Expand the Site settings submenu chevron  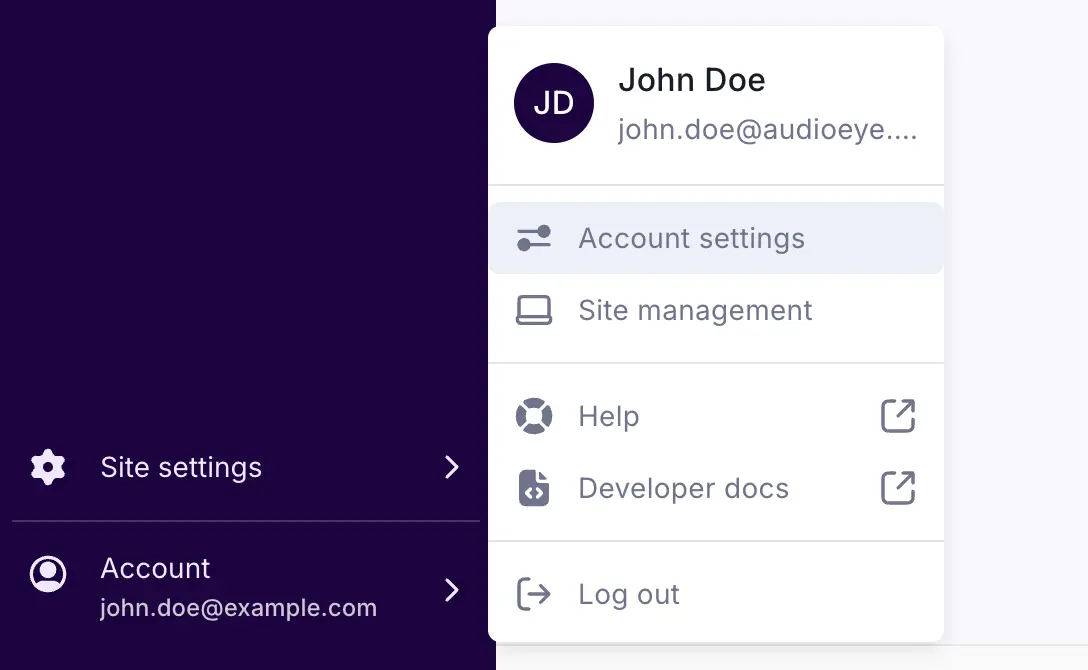(x=452, y=467)
